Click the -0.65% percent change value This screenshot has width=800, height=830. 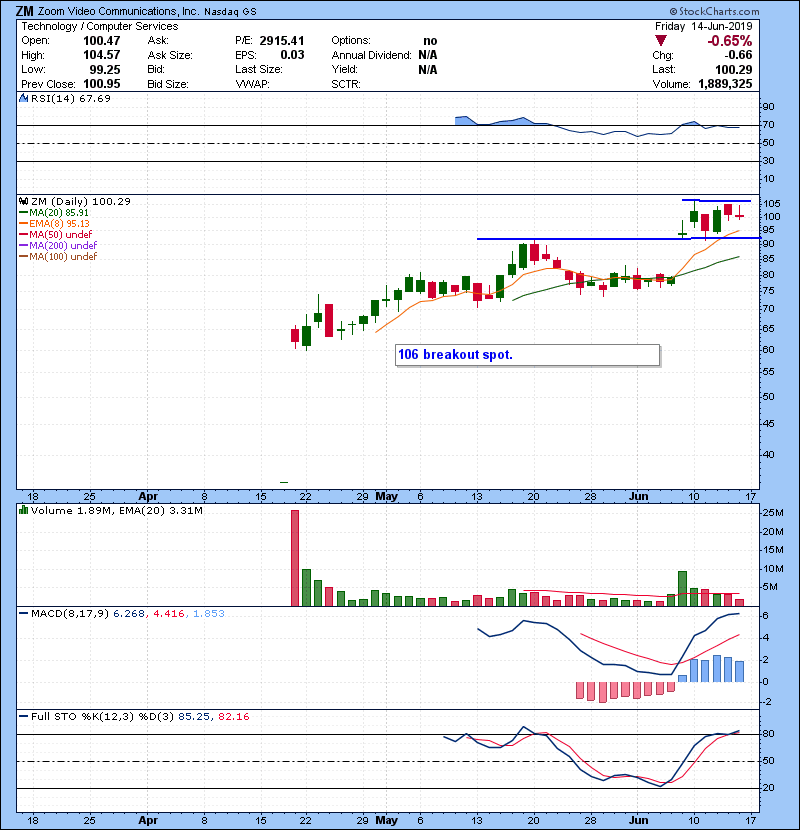[x=730, y=41]
